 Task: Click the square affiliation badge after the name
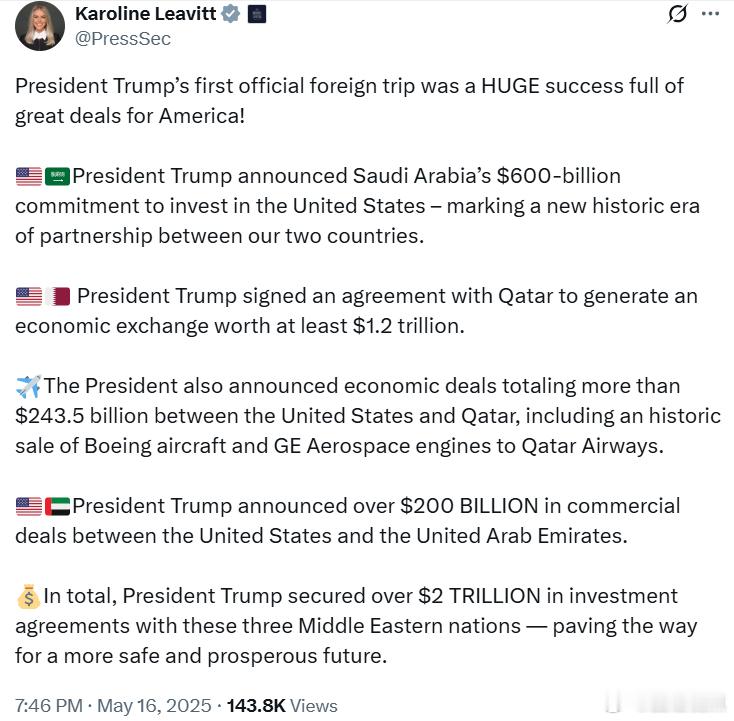pyautogui.click(x=256, y=14)
